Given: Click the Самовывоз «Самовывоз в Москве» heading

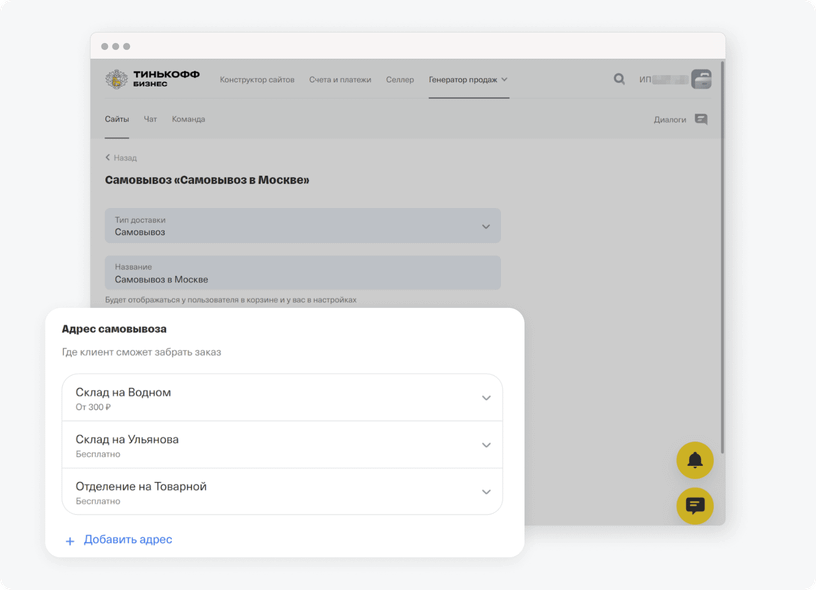Looking at the screenshot, I should tap(207, 180).
